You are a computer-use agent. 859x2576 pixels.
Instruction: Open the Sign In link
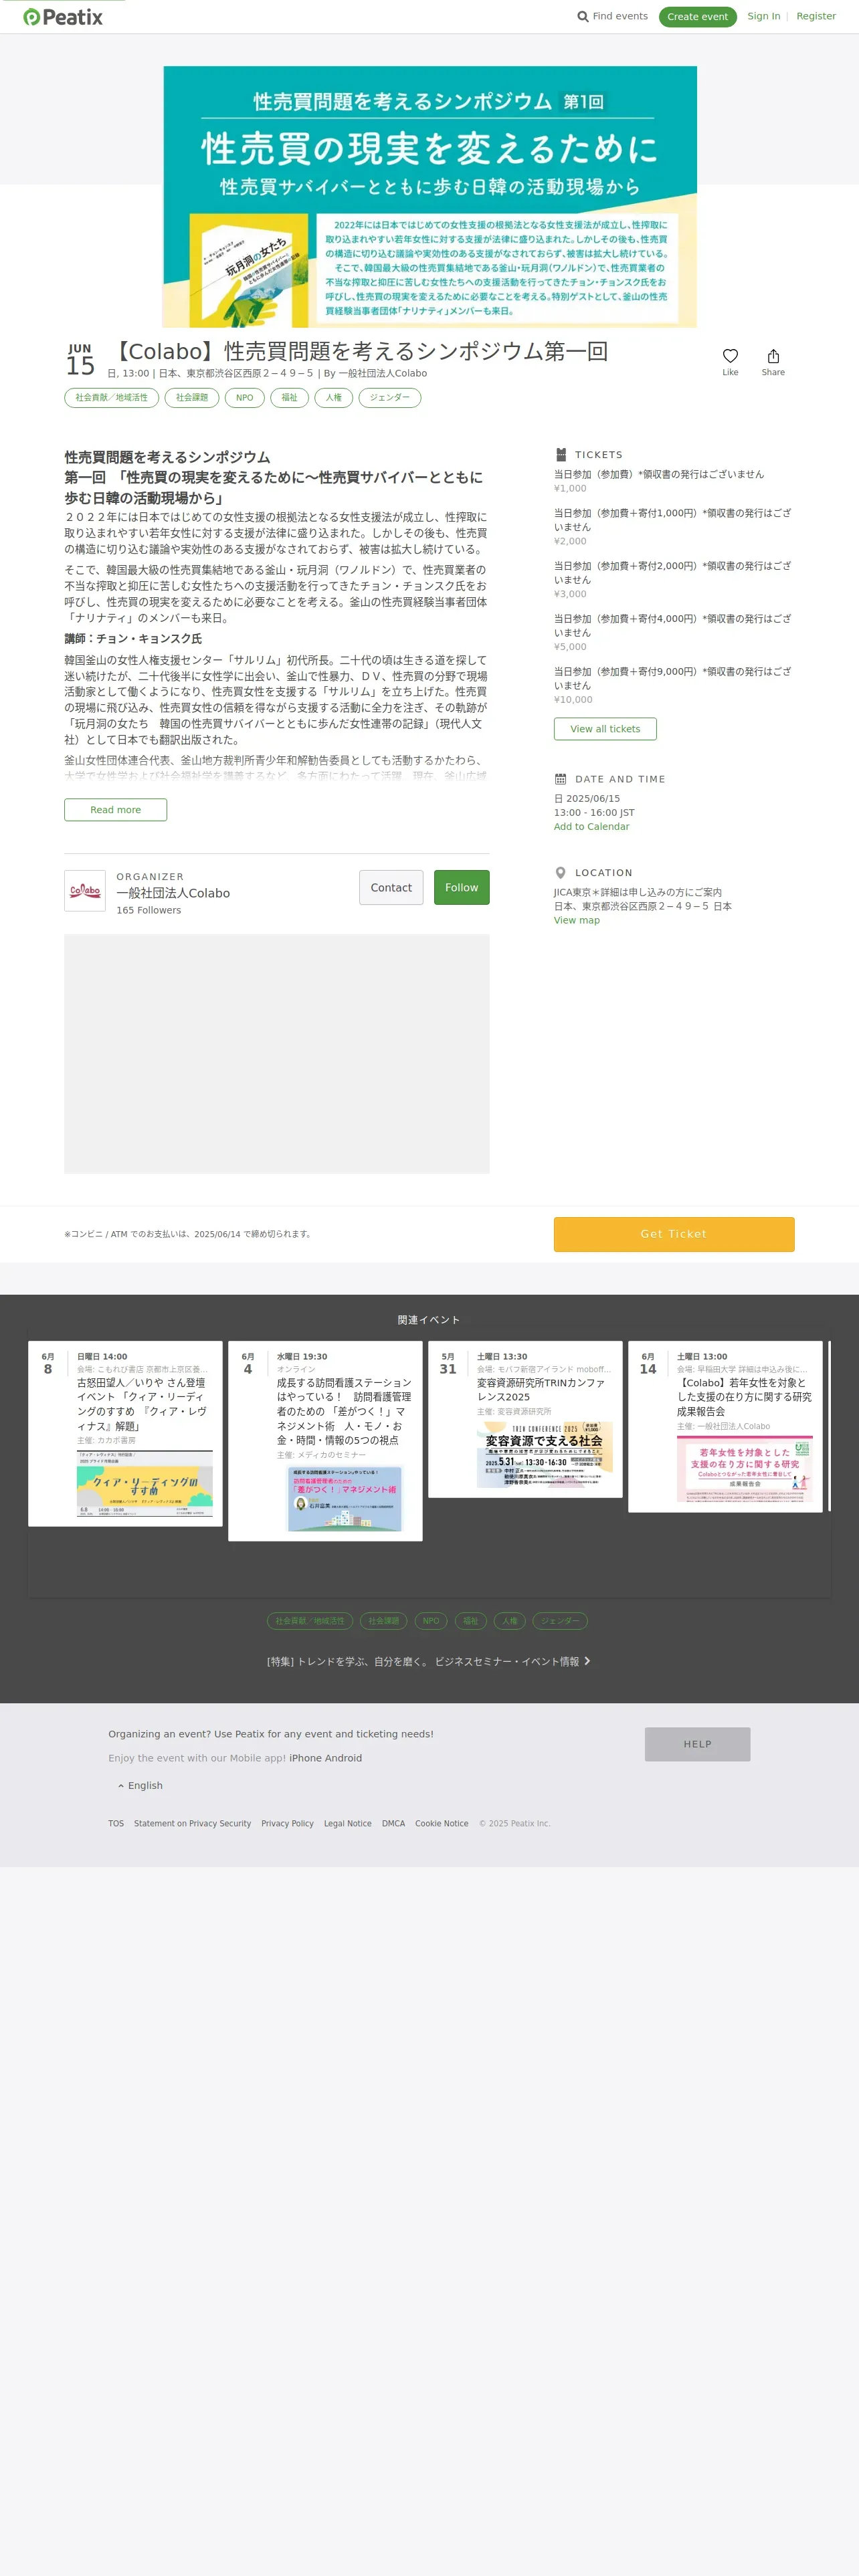(764, 16)
